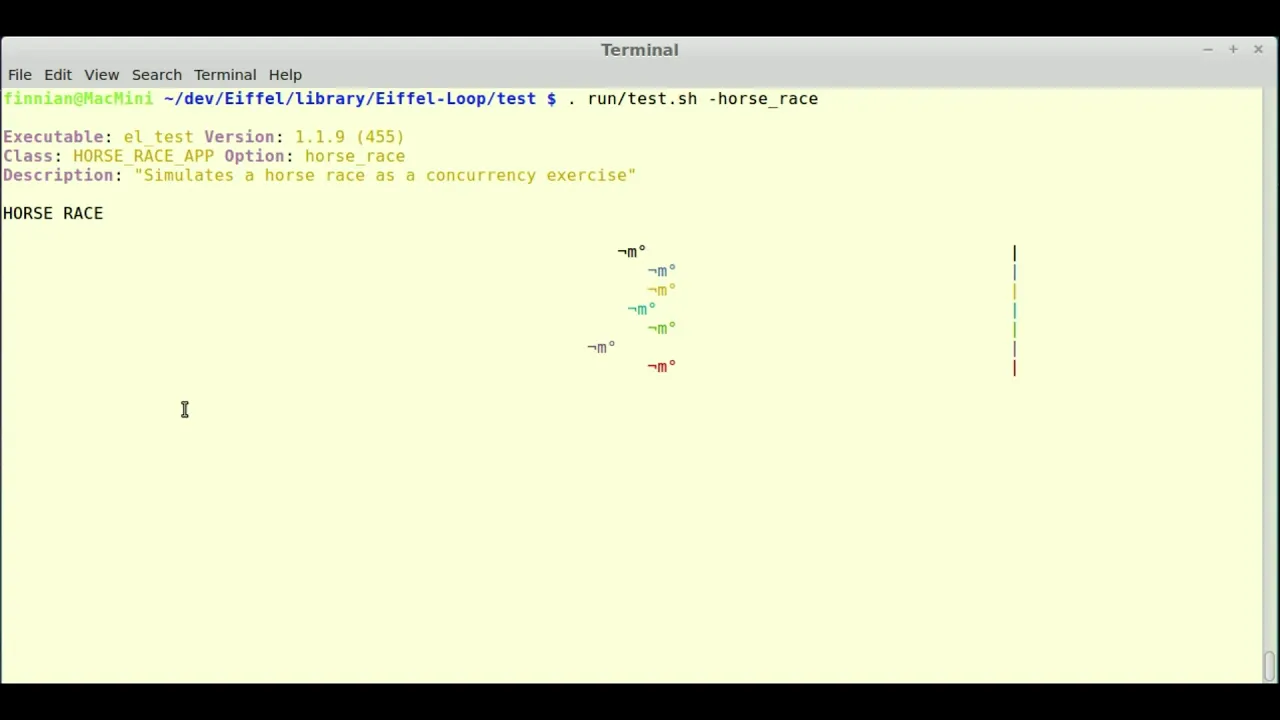1280x720 pixels.
Task: Click the version text '1.1.9 (455)'
Action: (x=350, y=137)
